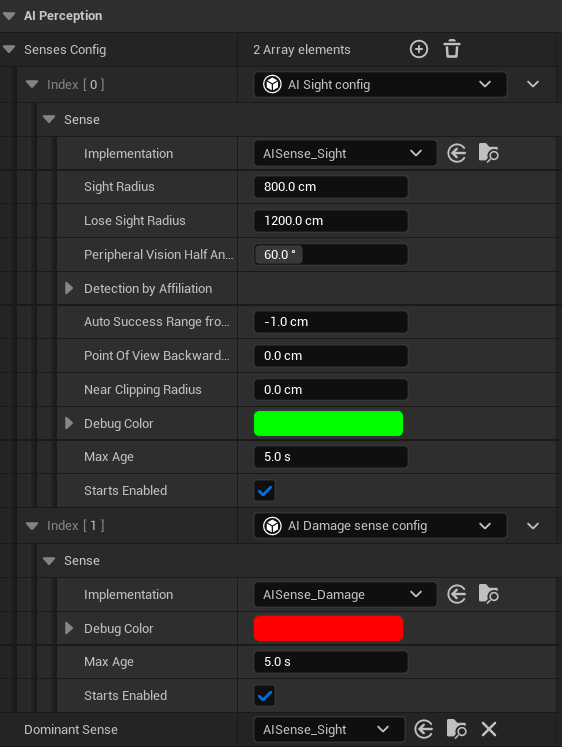Viewport: 562px width, 747px height.
Task: Click the Near Clipping Radius label
Action: pyautogui.click(x=143, y=389)
